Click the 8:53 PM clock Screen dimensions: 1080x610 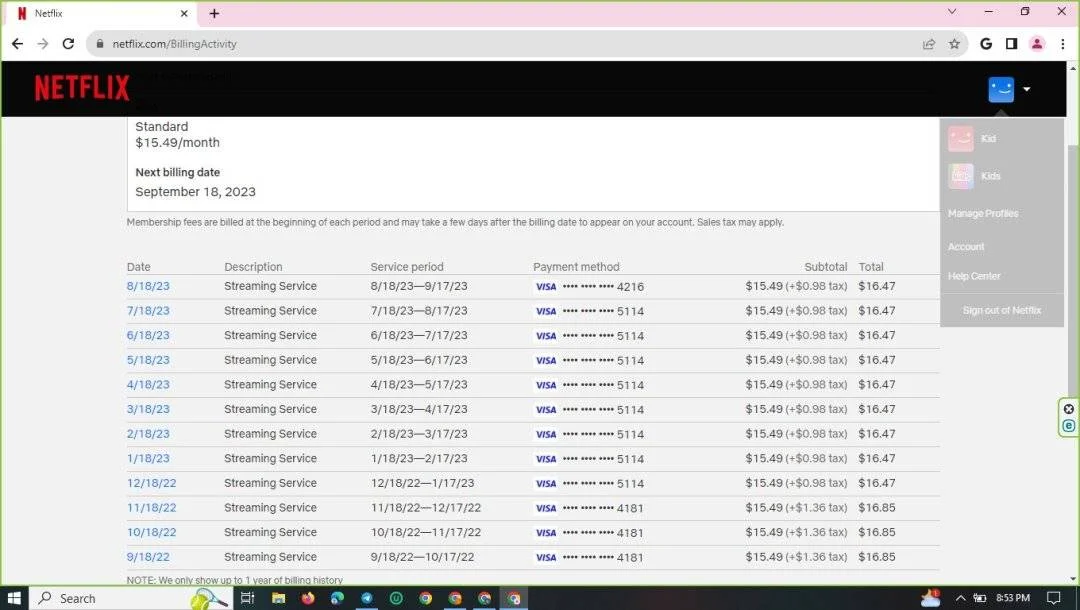1012,598
